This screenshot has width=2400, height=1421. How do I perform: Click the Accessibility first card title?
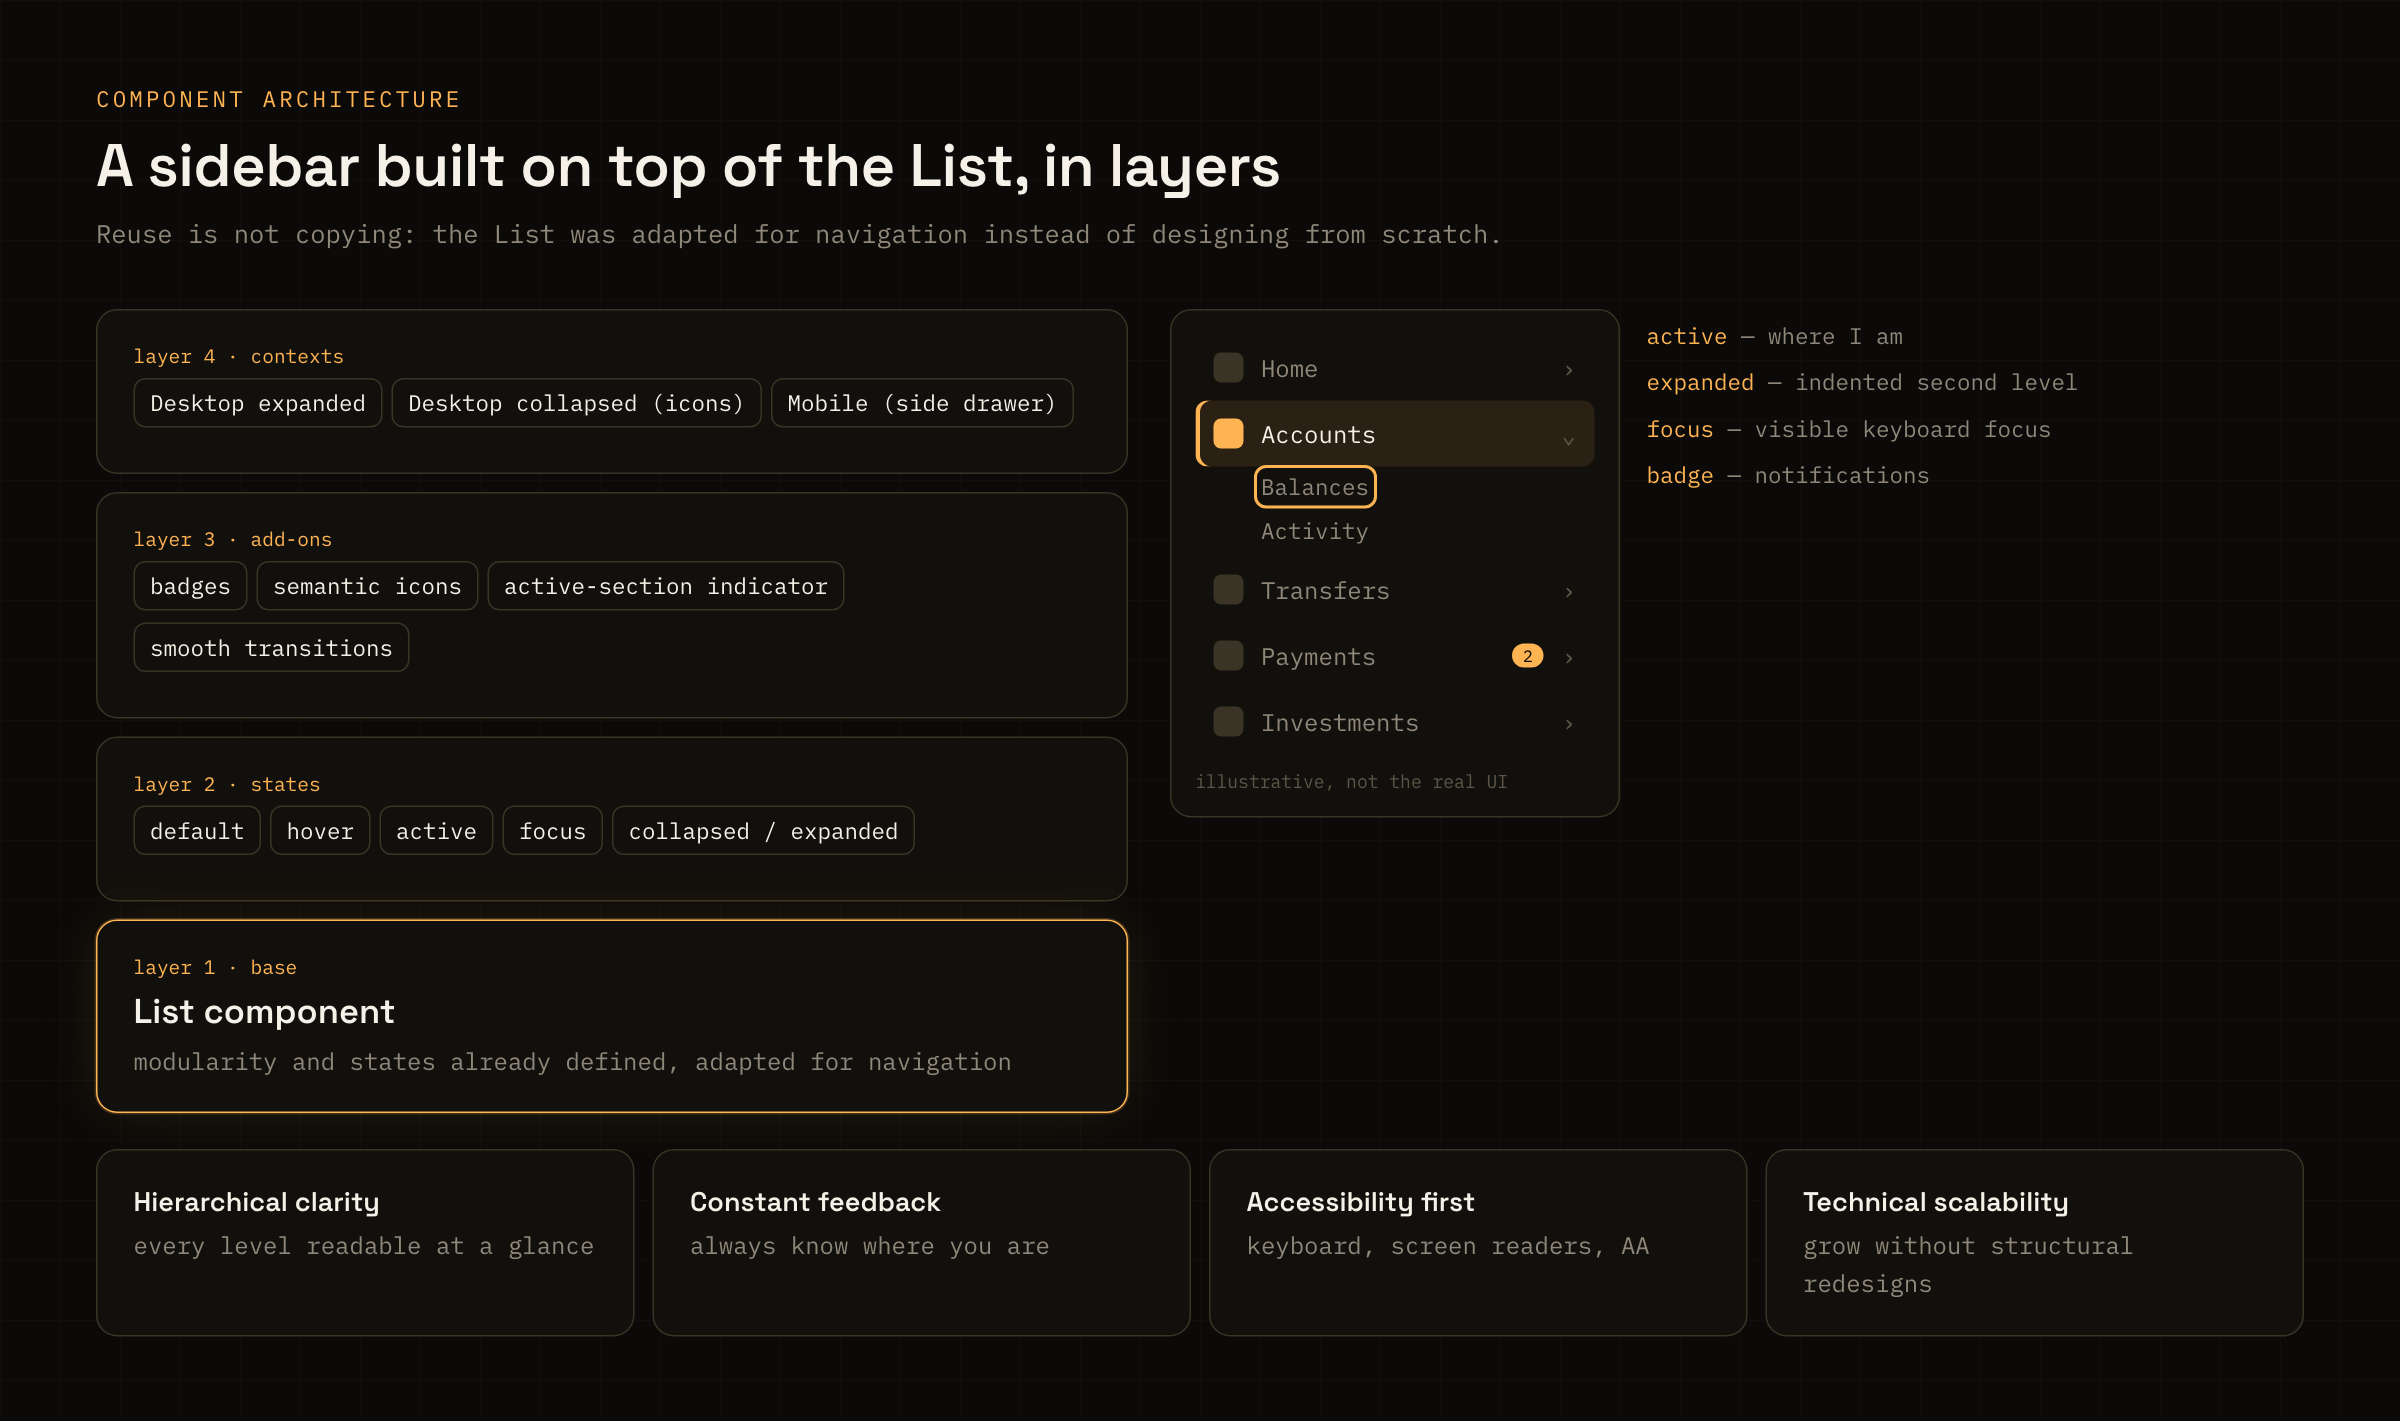(1360, 1202)
